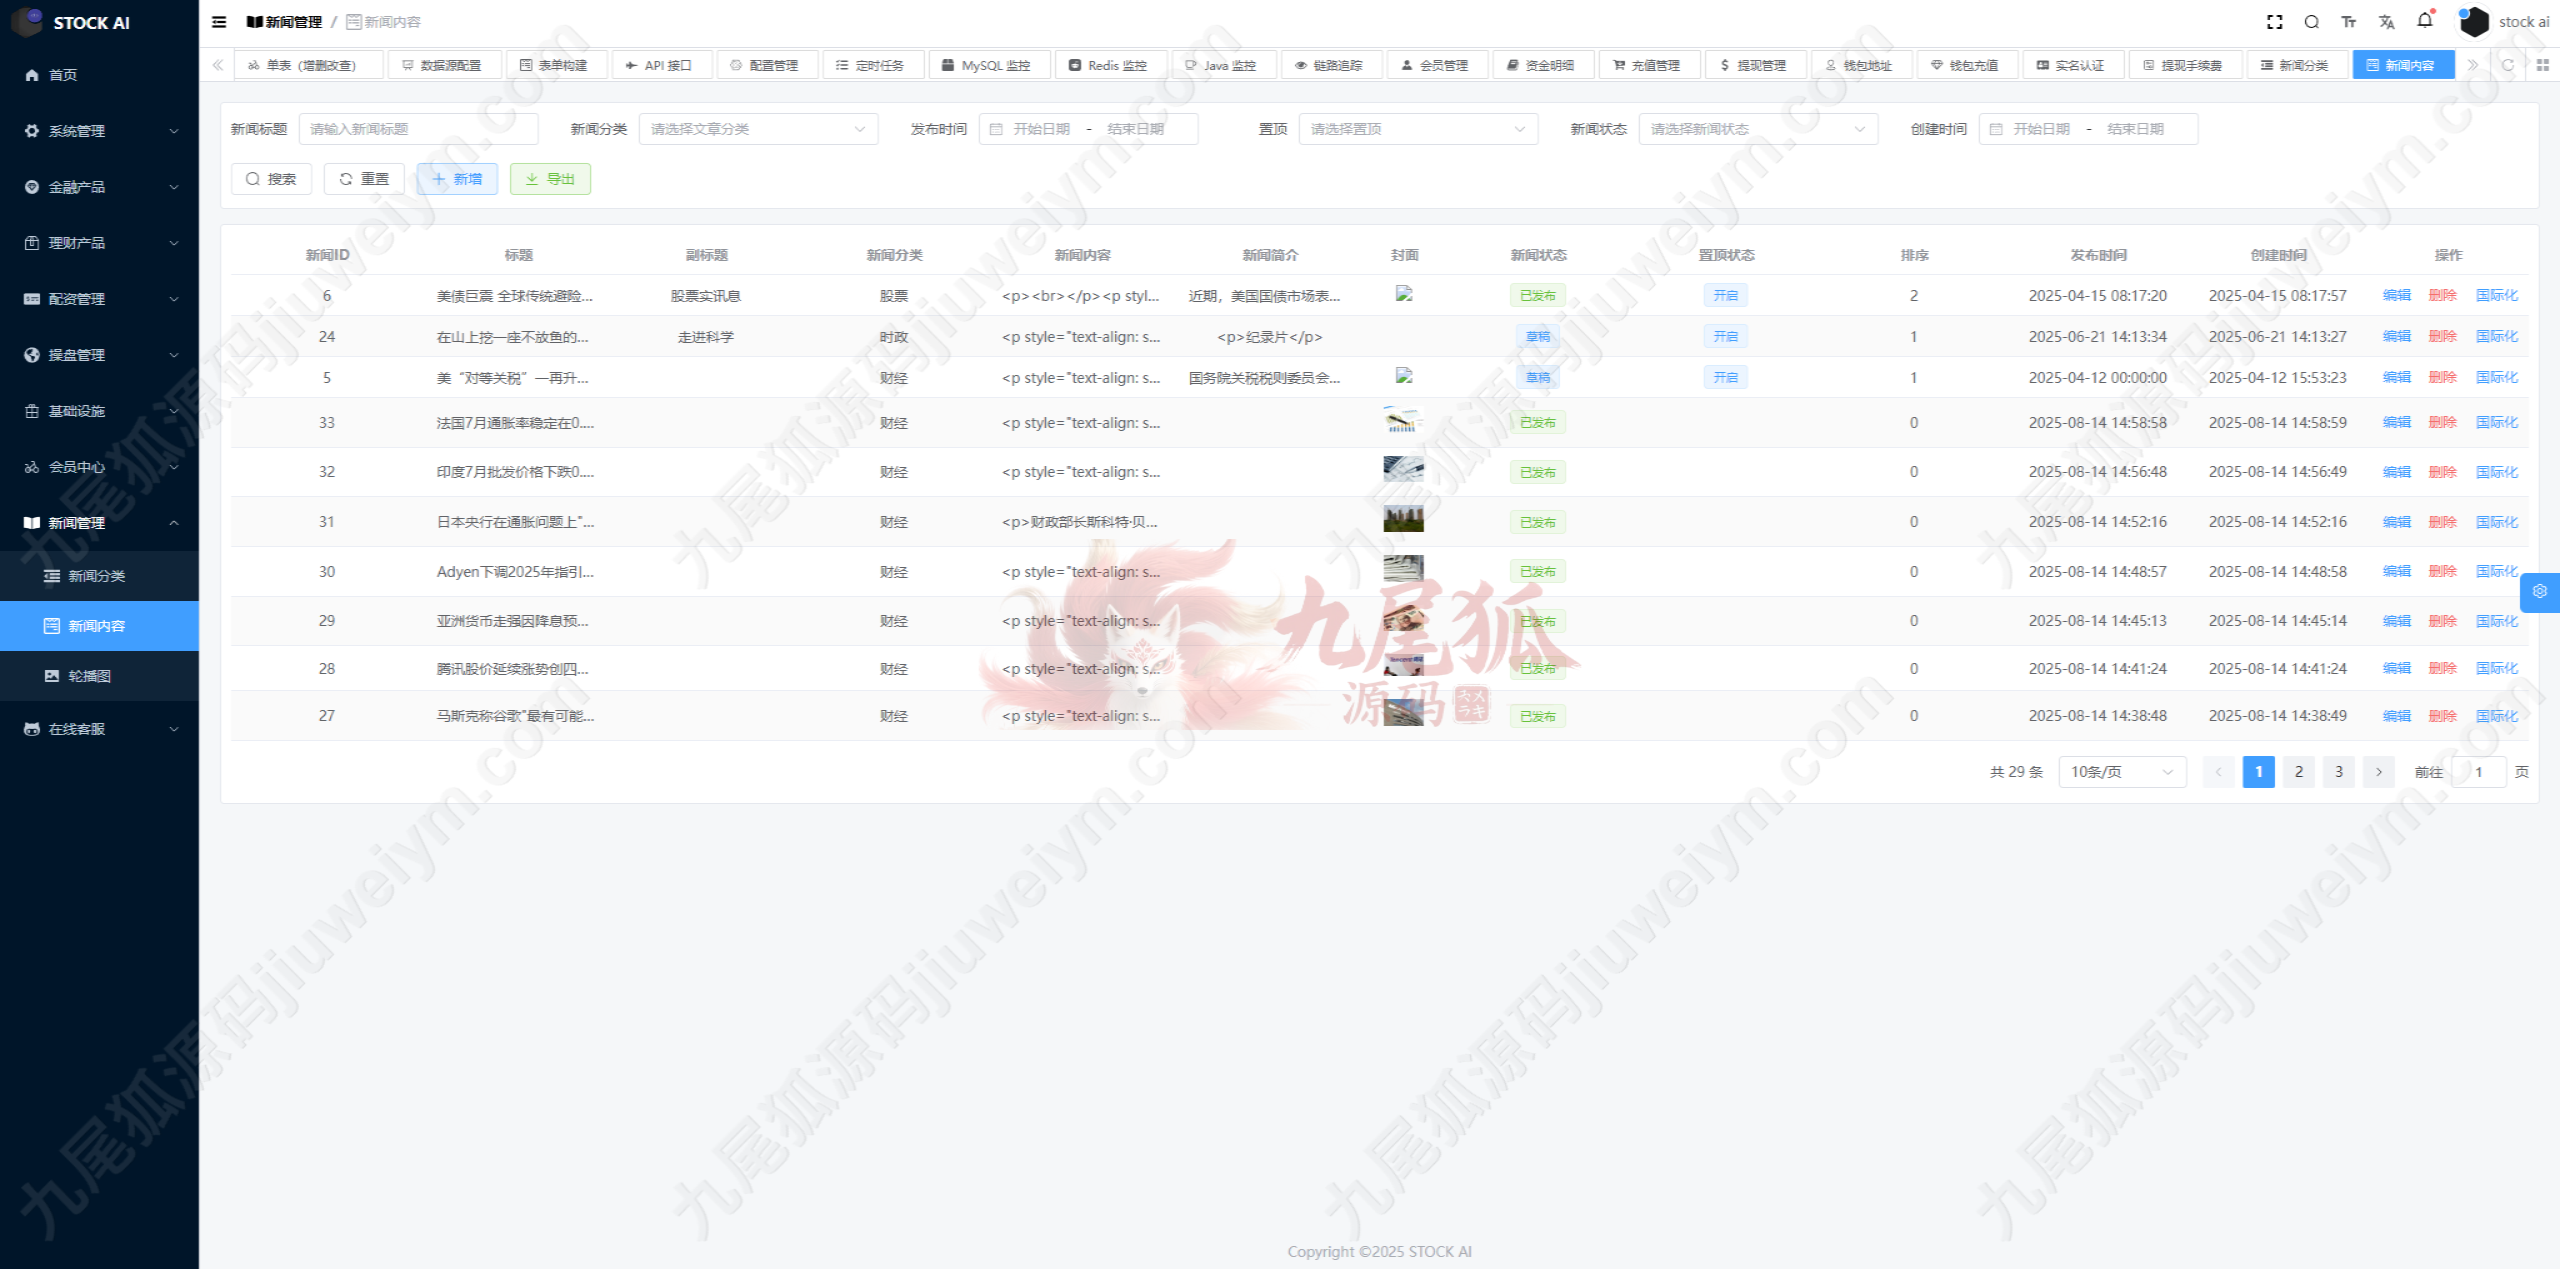The height and width of the screenshot is (1269, 2560).
Task: Click 删除 for news ID 33
Action: tap(2442, 422)
